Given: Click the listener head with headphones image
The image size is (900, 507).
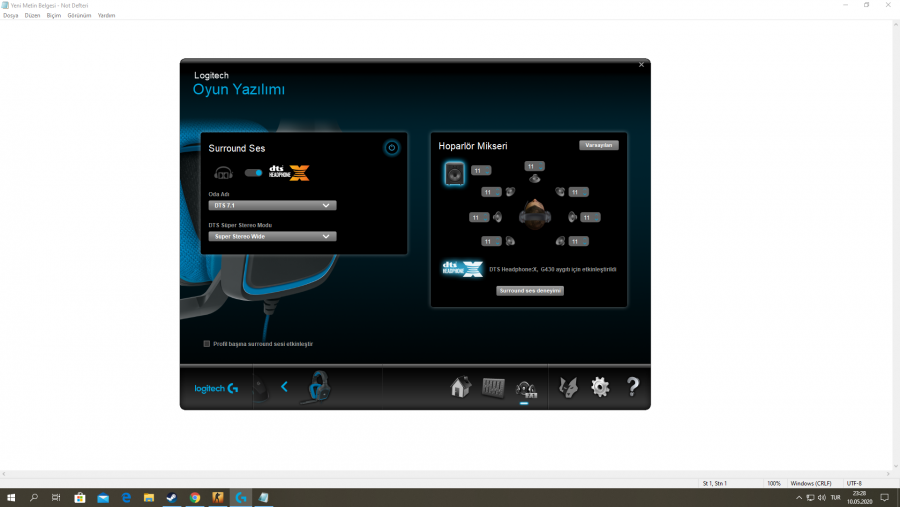Looking at the screenshot, I should pyautogui.click(x=535, y=214).
